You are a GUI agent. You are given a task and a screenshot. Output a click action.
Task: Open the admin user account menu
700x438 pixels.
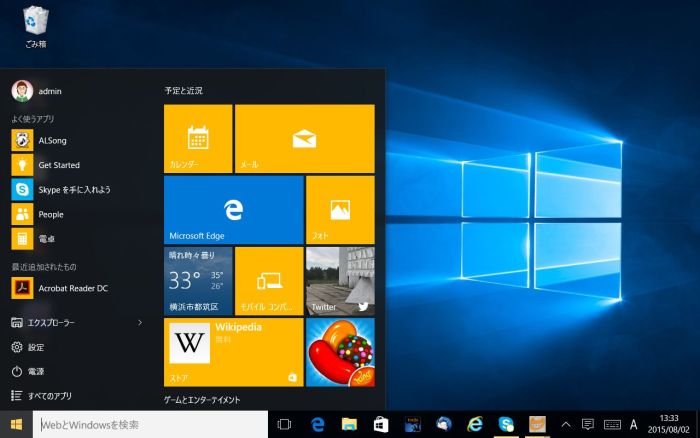(x=38, y=91)
